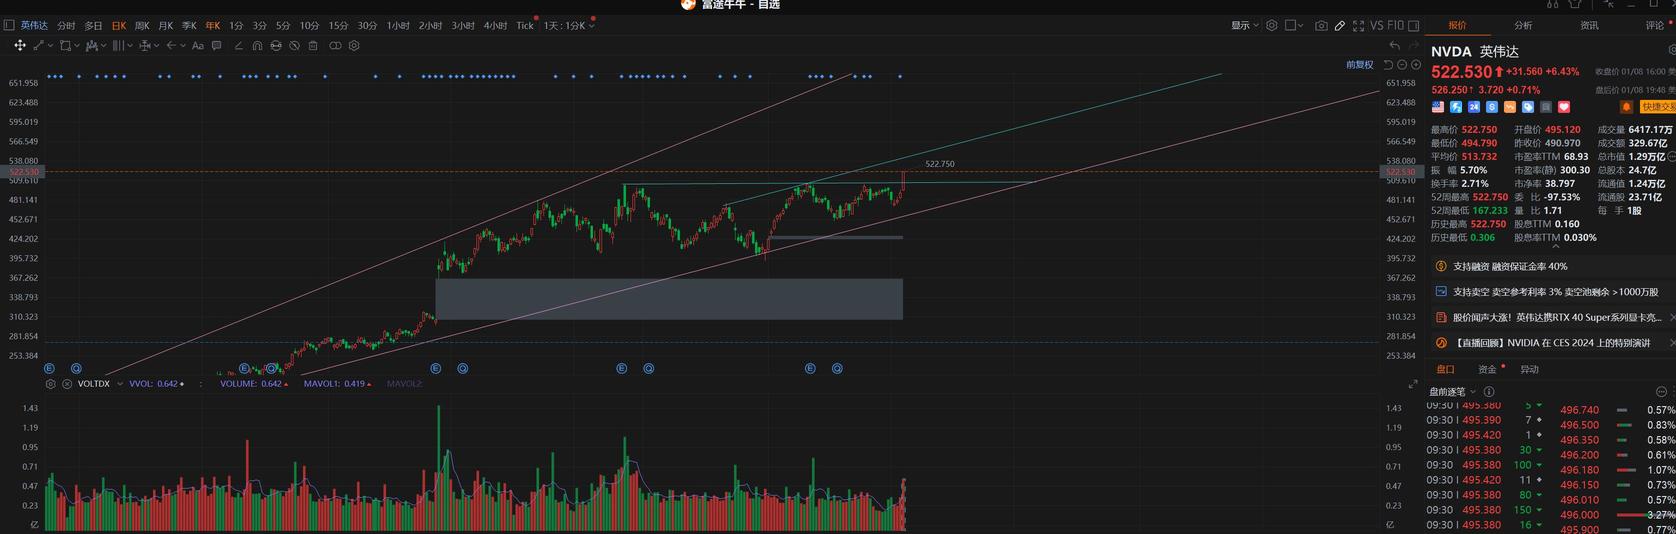Switch to the 分时 intraday chart
This screenshot has width=1676, height=534.
66,25
